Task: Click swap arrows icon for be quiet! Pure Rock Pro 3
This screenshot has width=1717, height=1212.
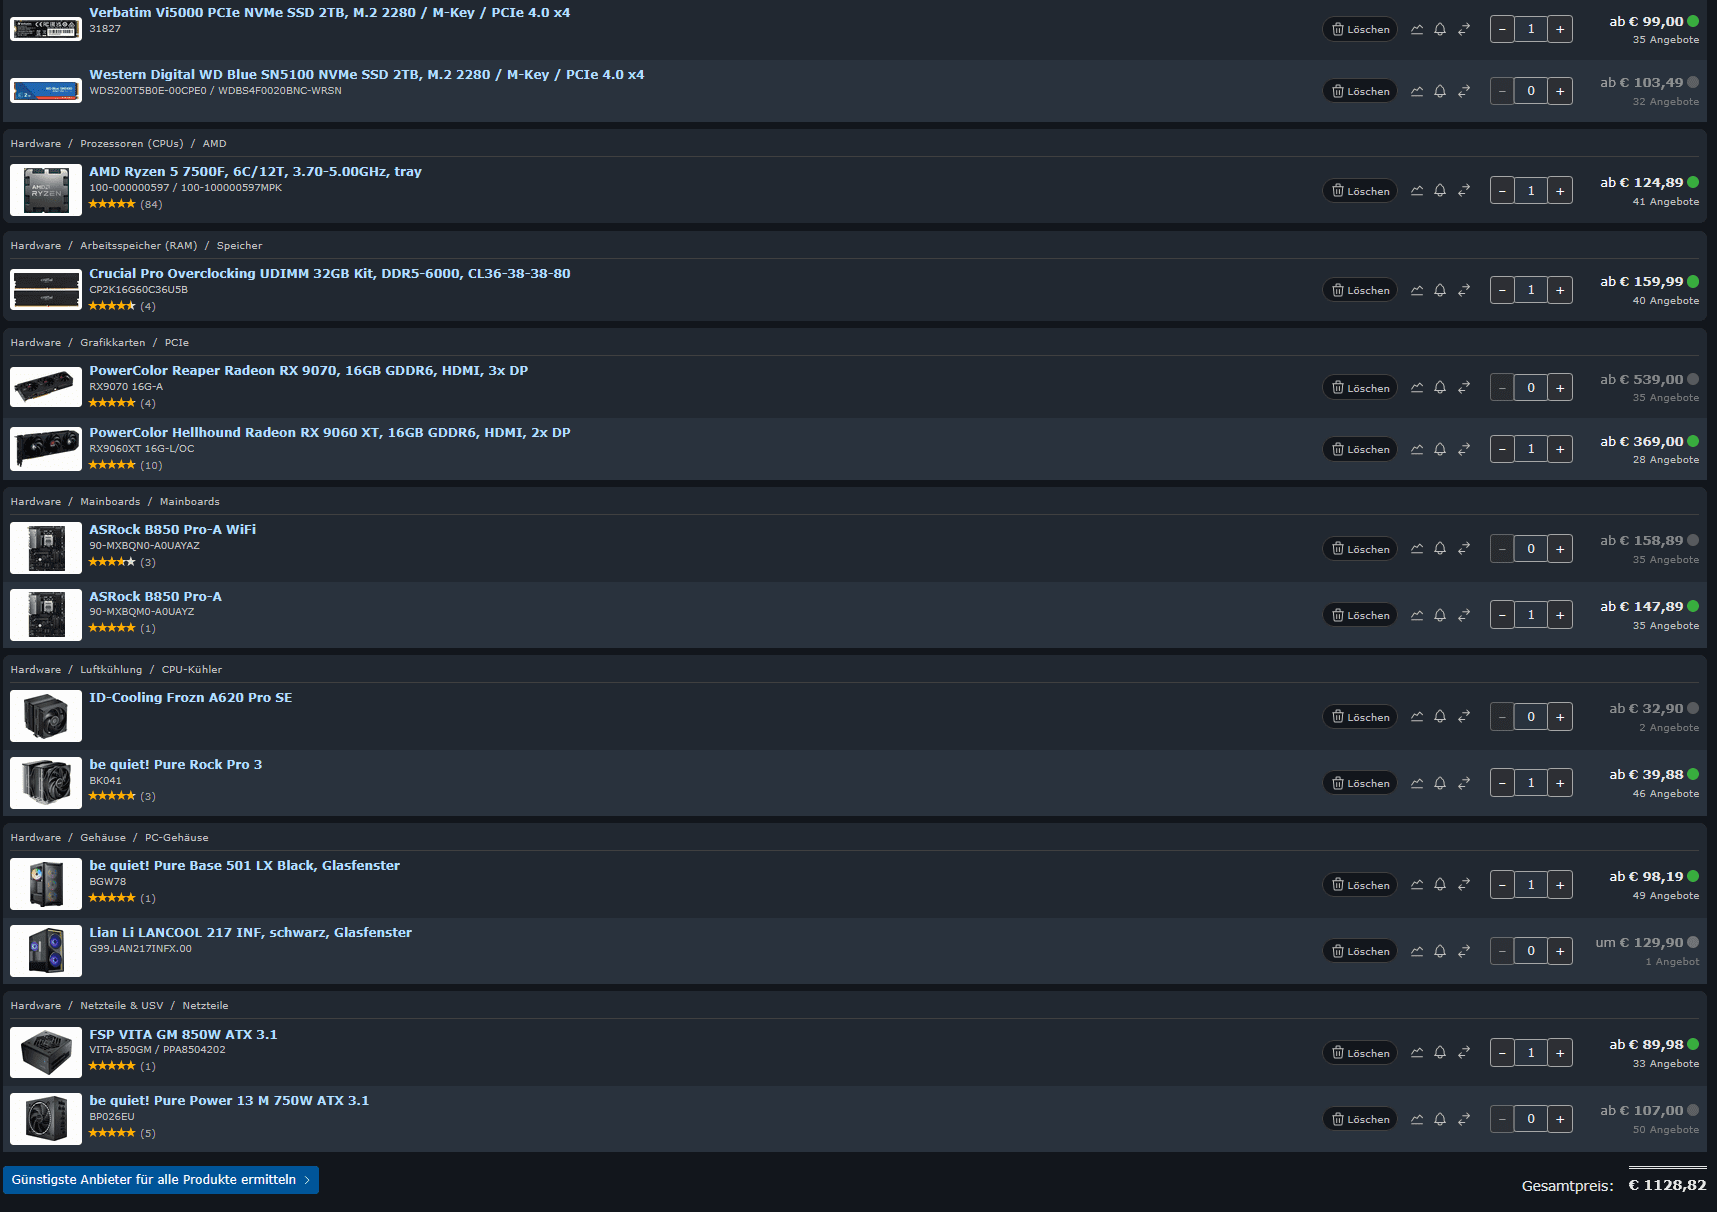Action: pyautogui.click(x=1464, y=783)
